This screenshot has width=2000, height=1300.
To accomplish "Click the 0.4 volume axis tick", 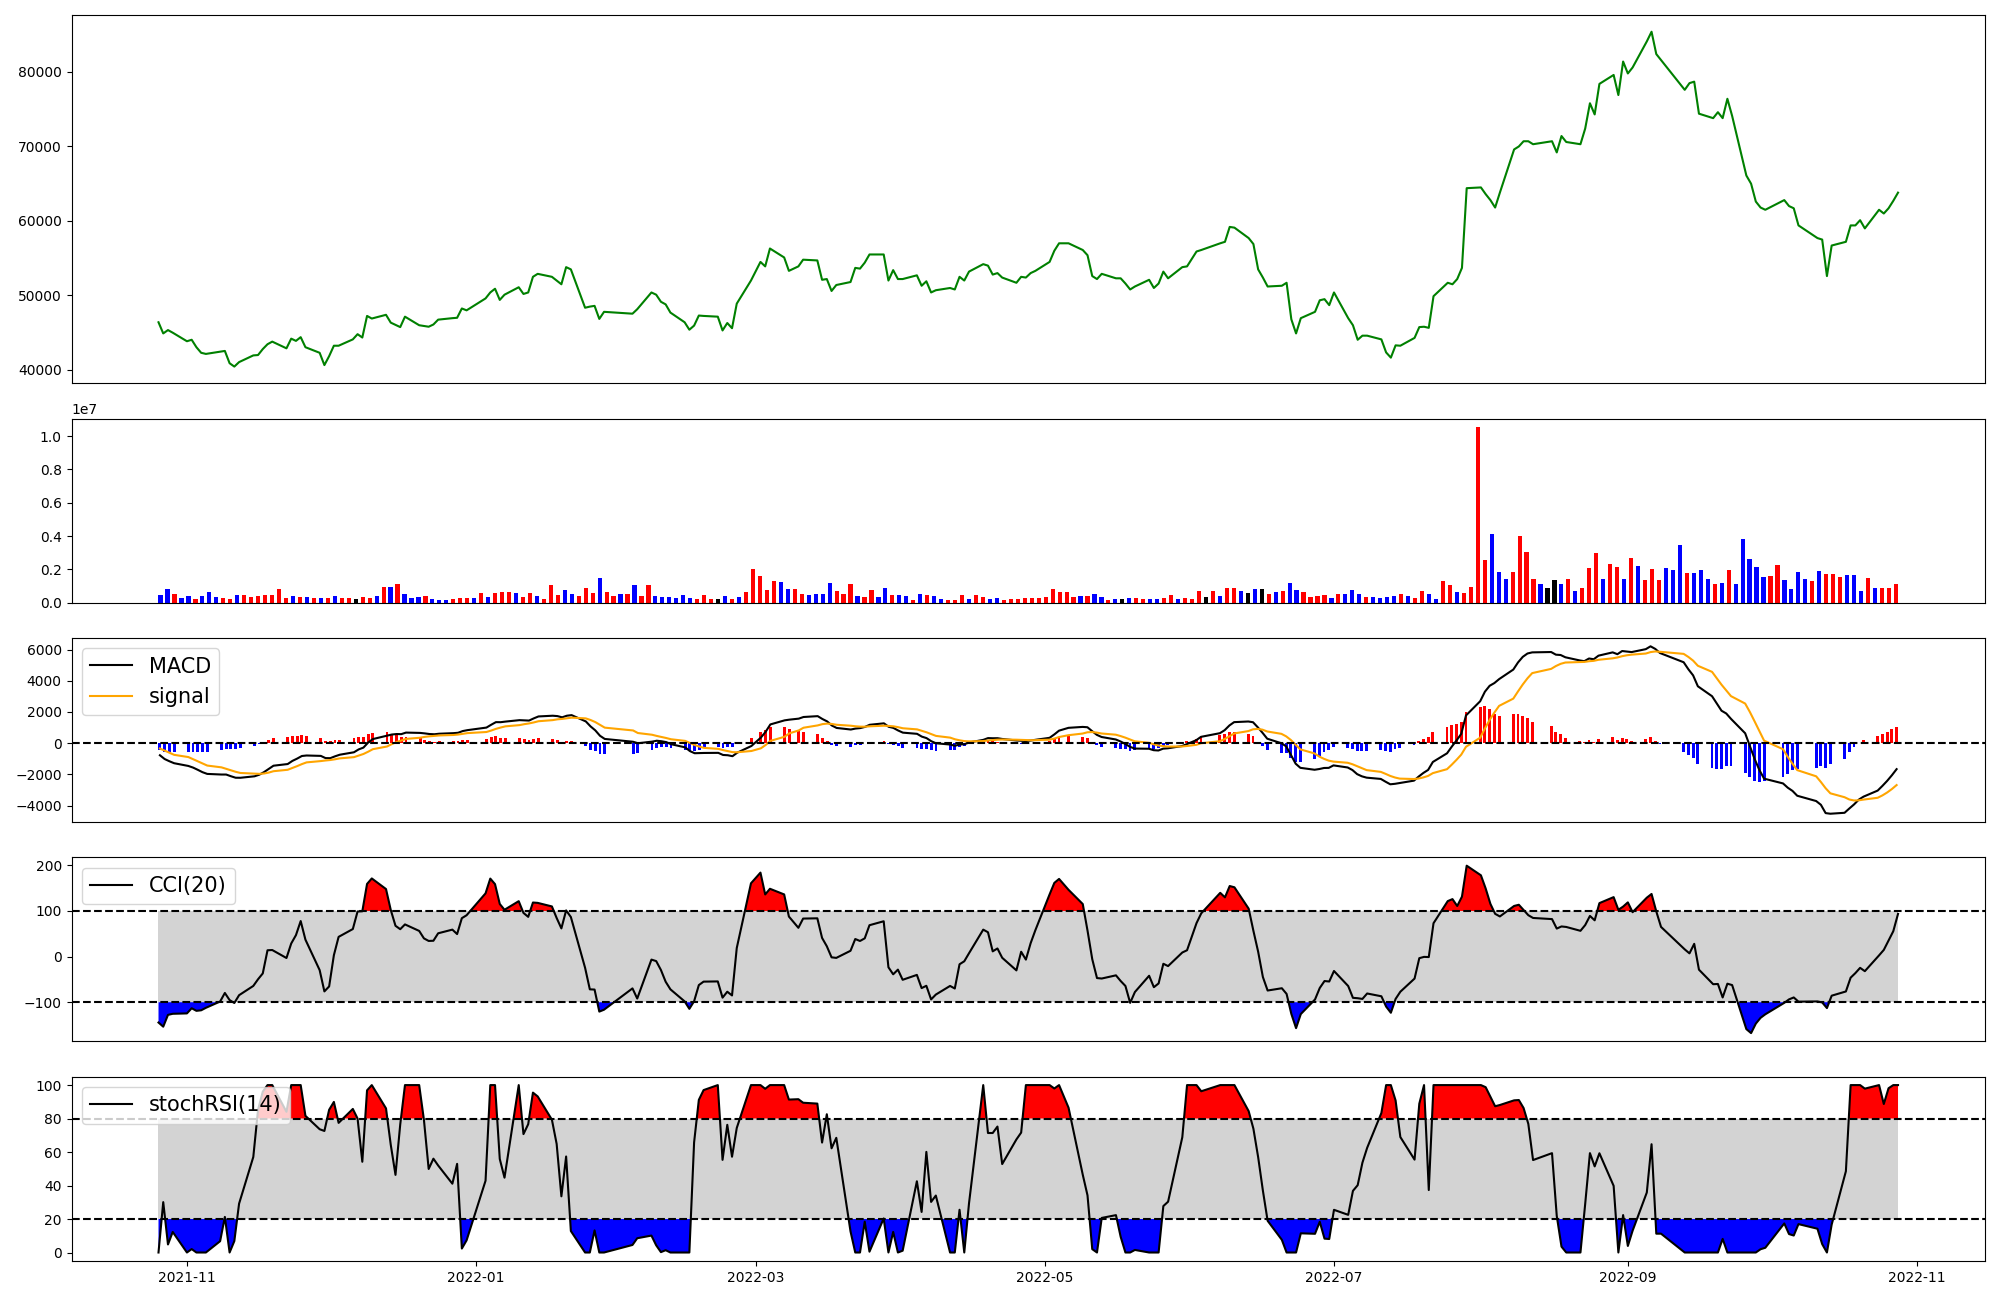I will pyautogui.click(x=51, y=537).
